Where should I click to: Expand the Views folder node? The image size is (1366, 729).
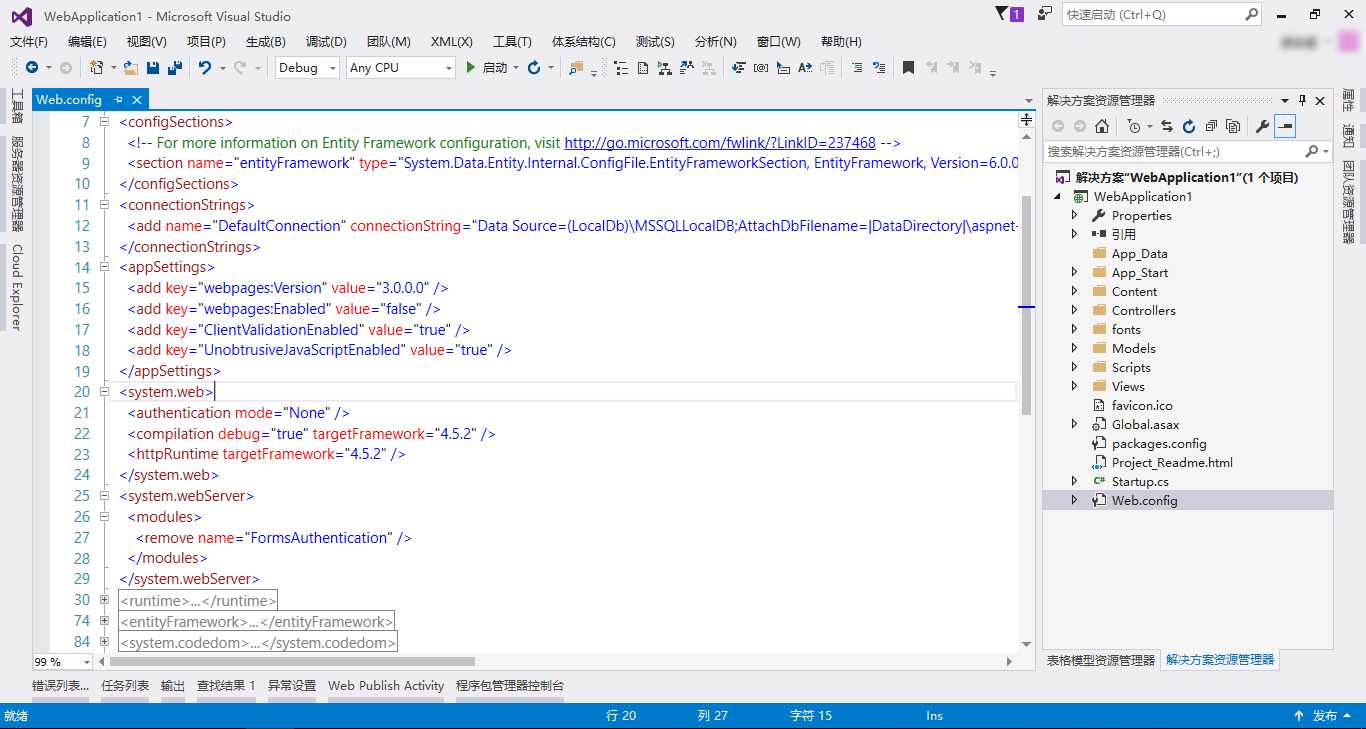point(1075,386)
